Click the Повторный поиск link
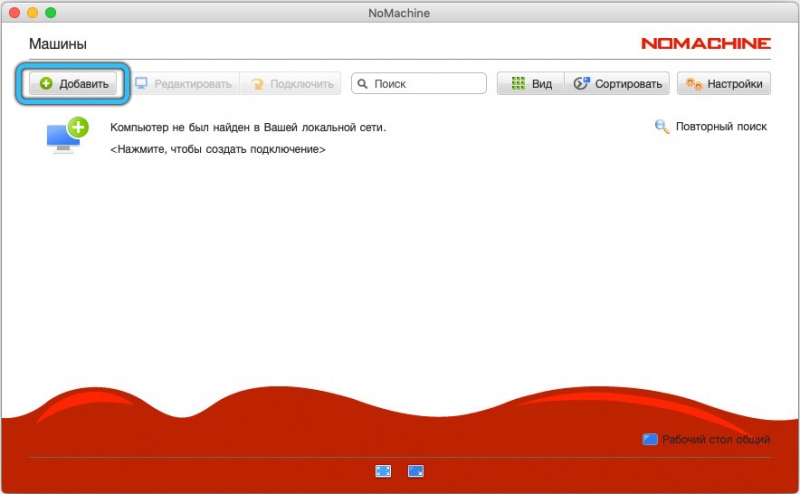This screenshot has width=800, height=494. pos(721,127)
